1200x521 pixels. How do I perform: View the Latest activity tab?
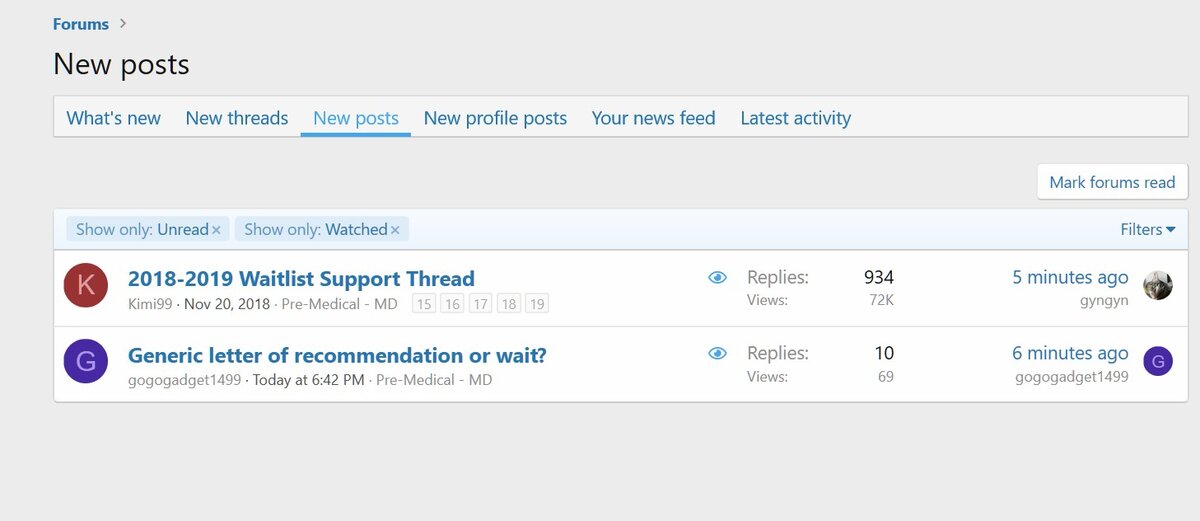[795, 118]
